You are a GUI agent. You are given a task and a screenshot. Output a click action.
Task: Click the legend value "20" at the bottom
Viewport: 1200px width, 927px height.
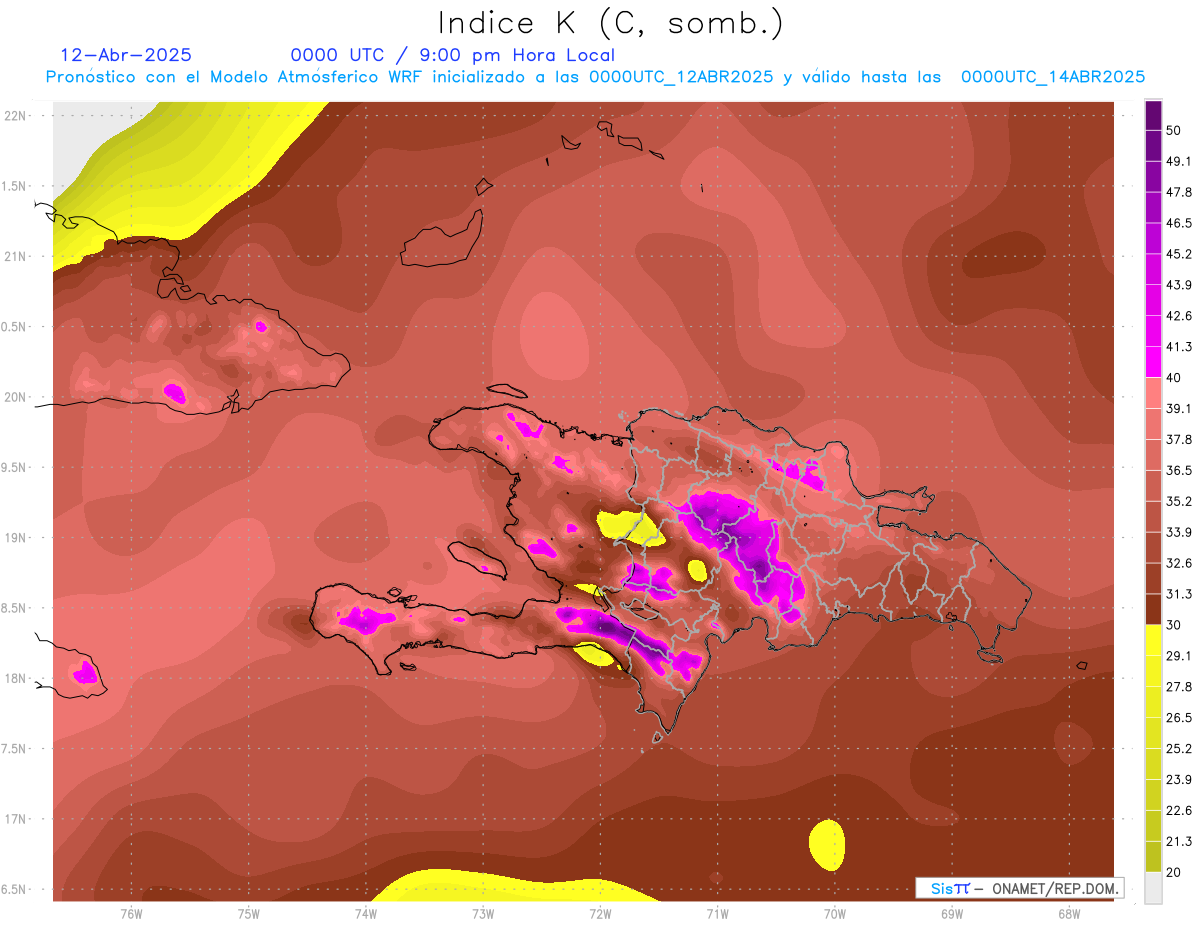click(x=1175, y=872)
